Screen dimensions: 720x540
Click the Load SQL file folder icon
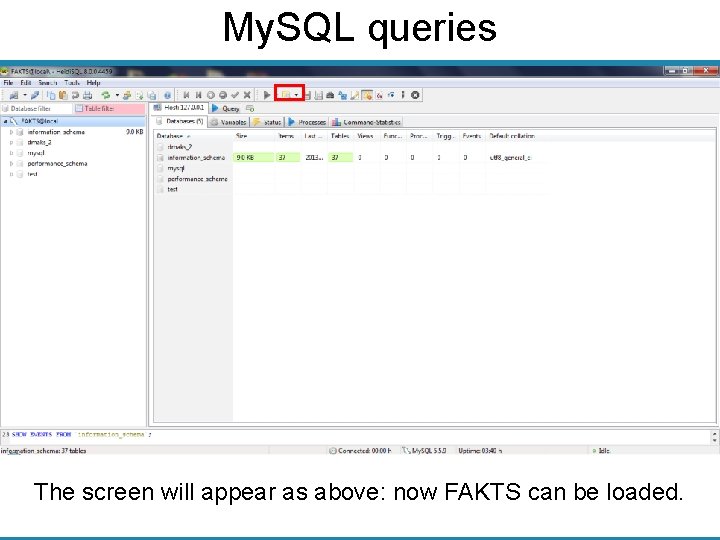pyautogui.click(x=286, y=95)
